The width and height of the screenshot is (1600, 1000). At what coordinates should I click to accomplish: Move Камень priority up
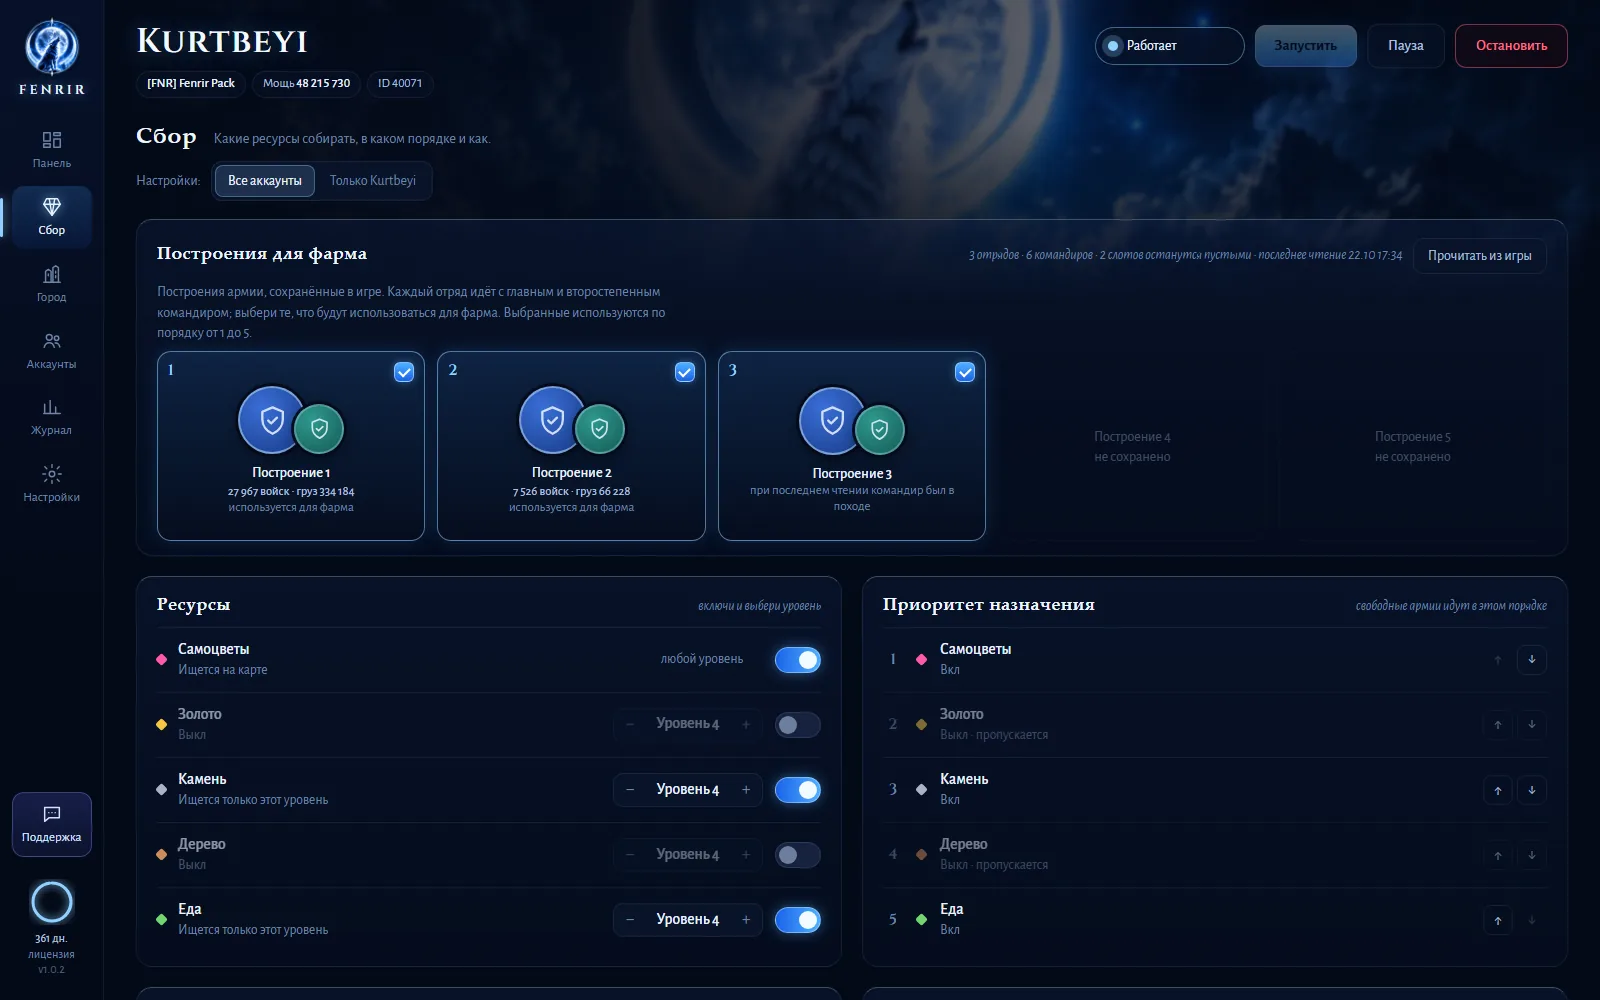click(x=1497, y=790)
